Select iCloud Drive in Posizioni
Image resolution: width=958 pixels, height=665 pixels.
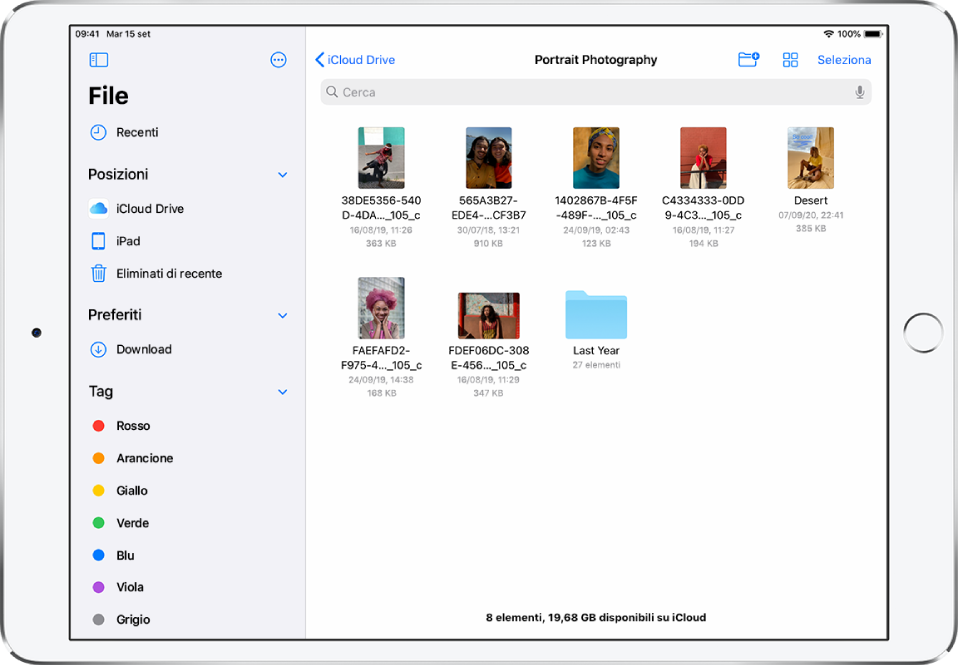click(x=149, y=209)
